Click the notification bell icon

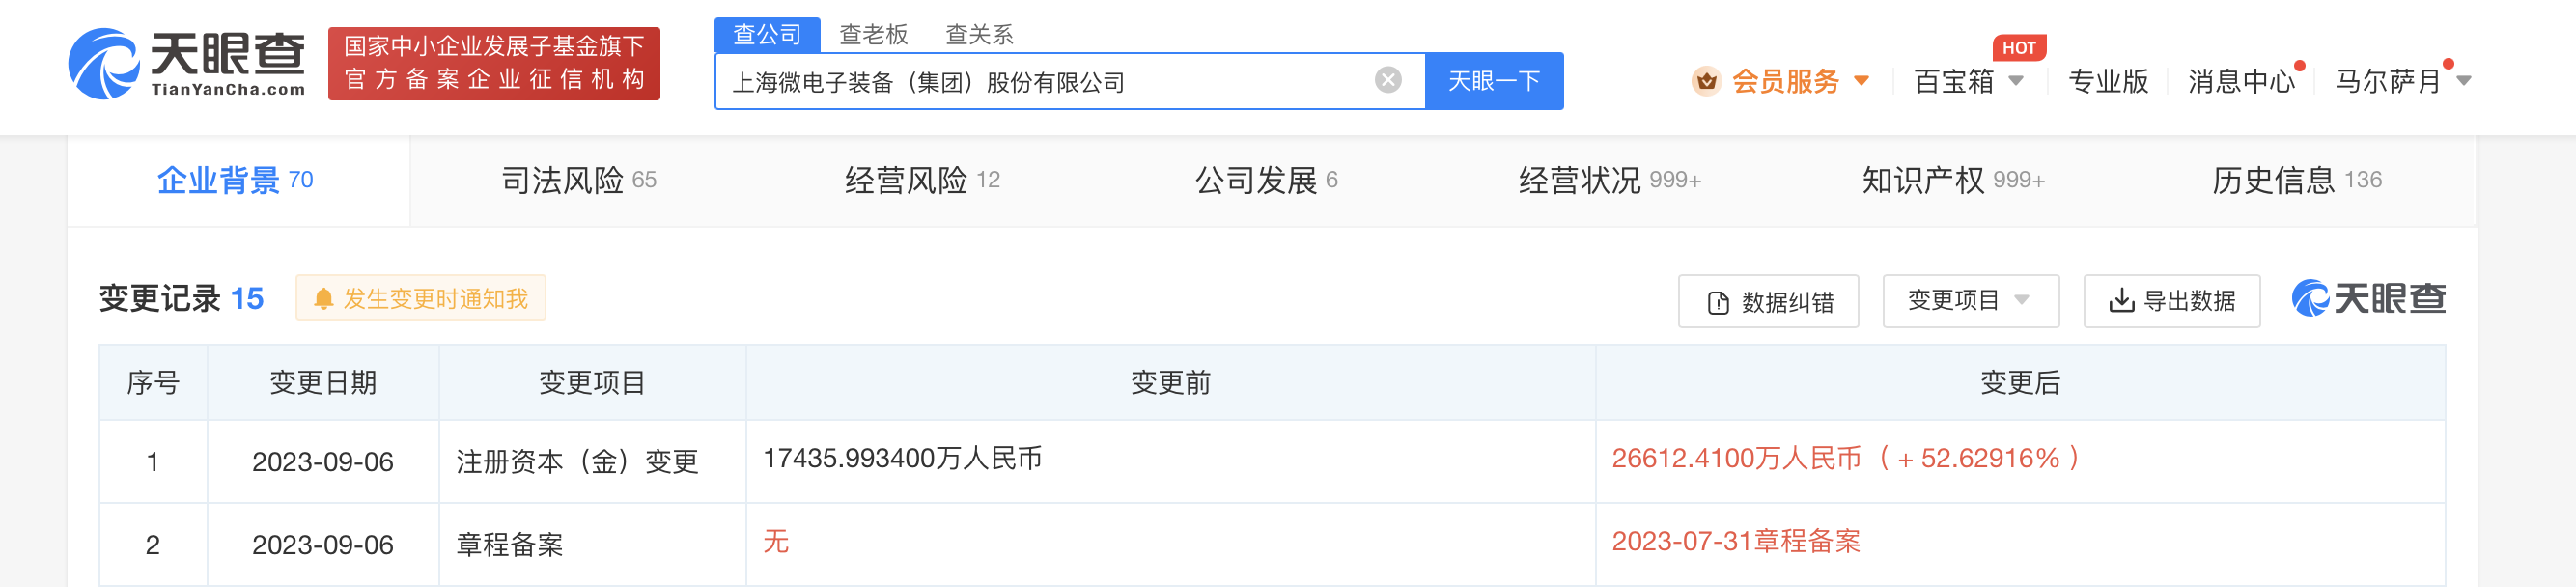(x=323, y=299)
